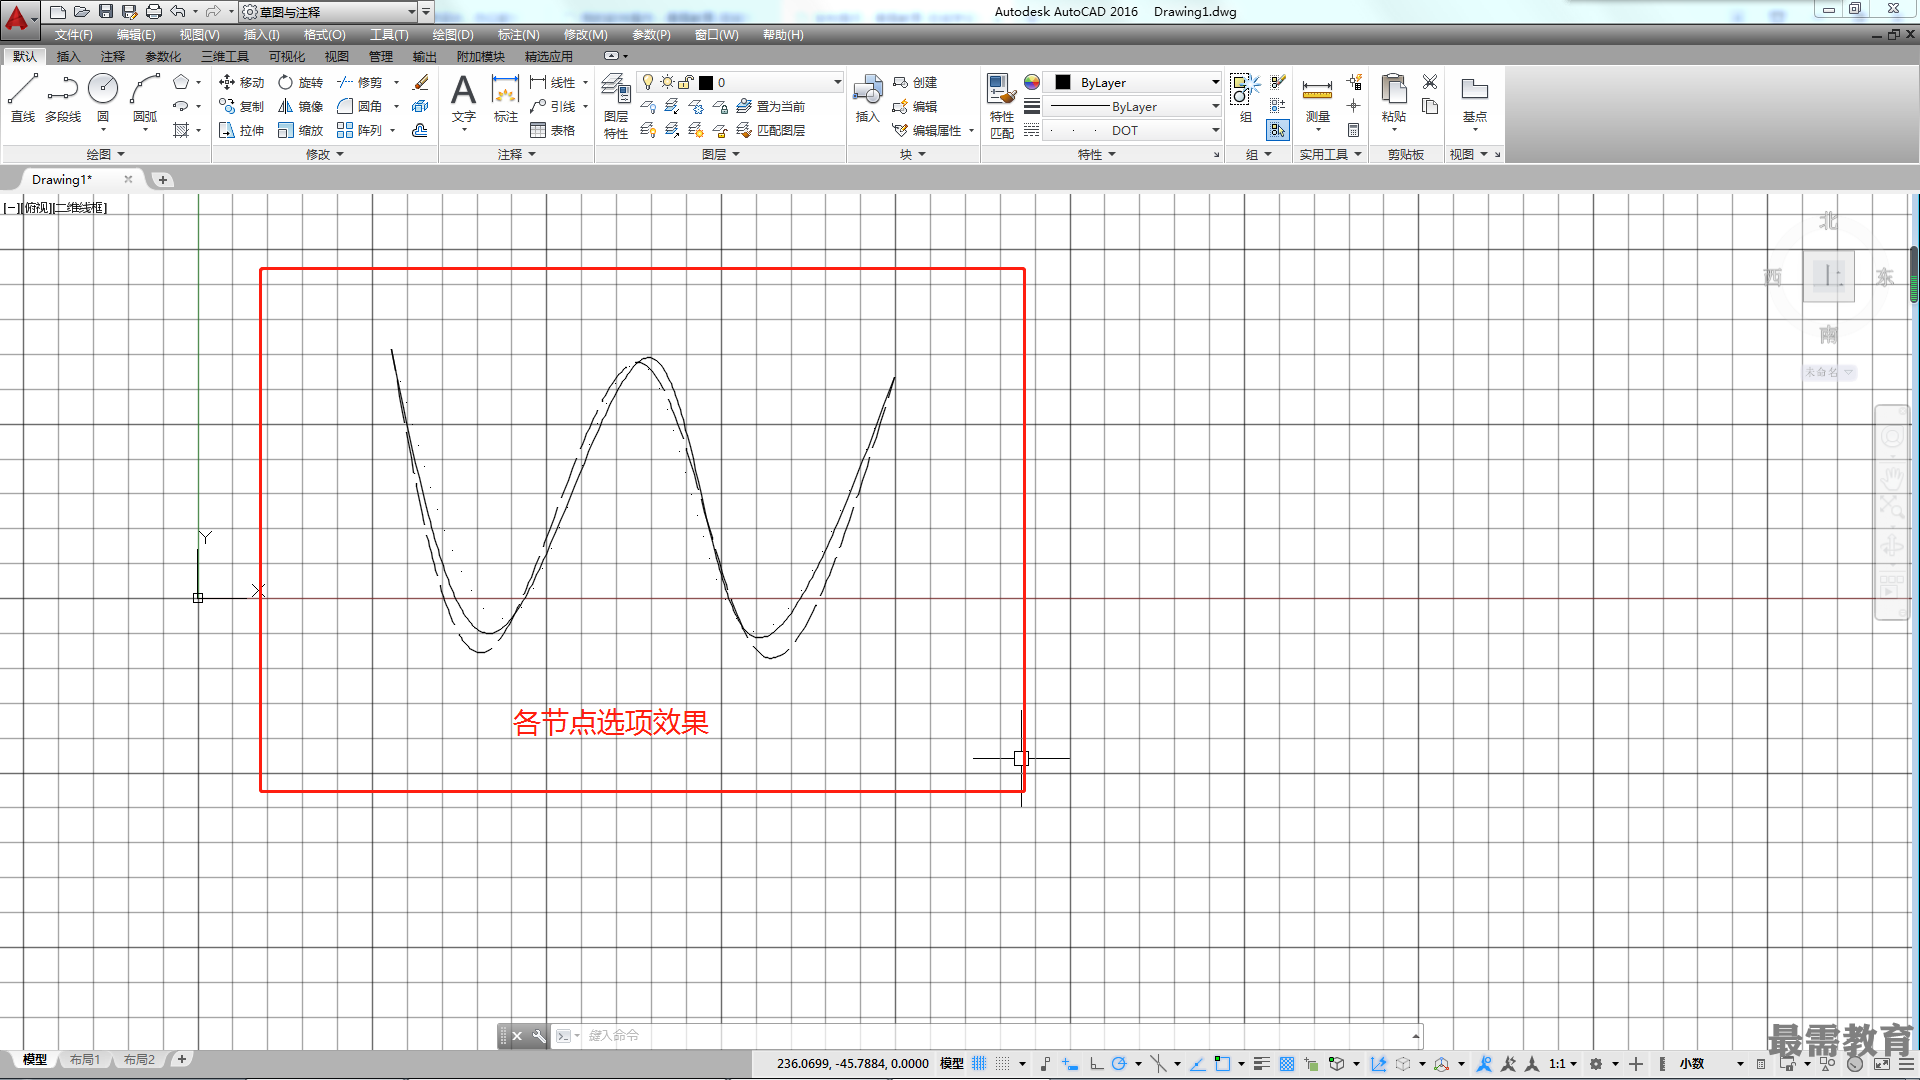1920x1080 pixels.
Task: Click 匹配图层 button
Action: 771,130
